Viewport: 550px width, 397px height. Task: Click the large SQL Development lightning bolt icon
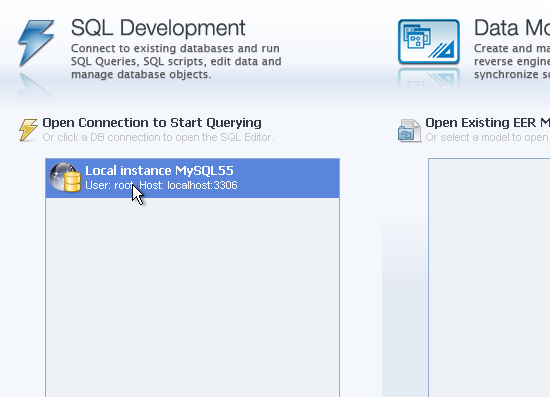pyautogui.click(x=36, y=43)
